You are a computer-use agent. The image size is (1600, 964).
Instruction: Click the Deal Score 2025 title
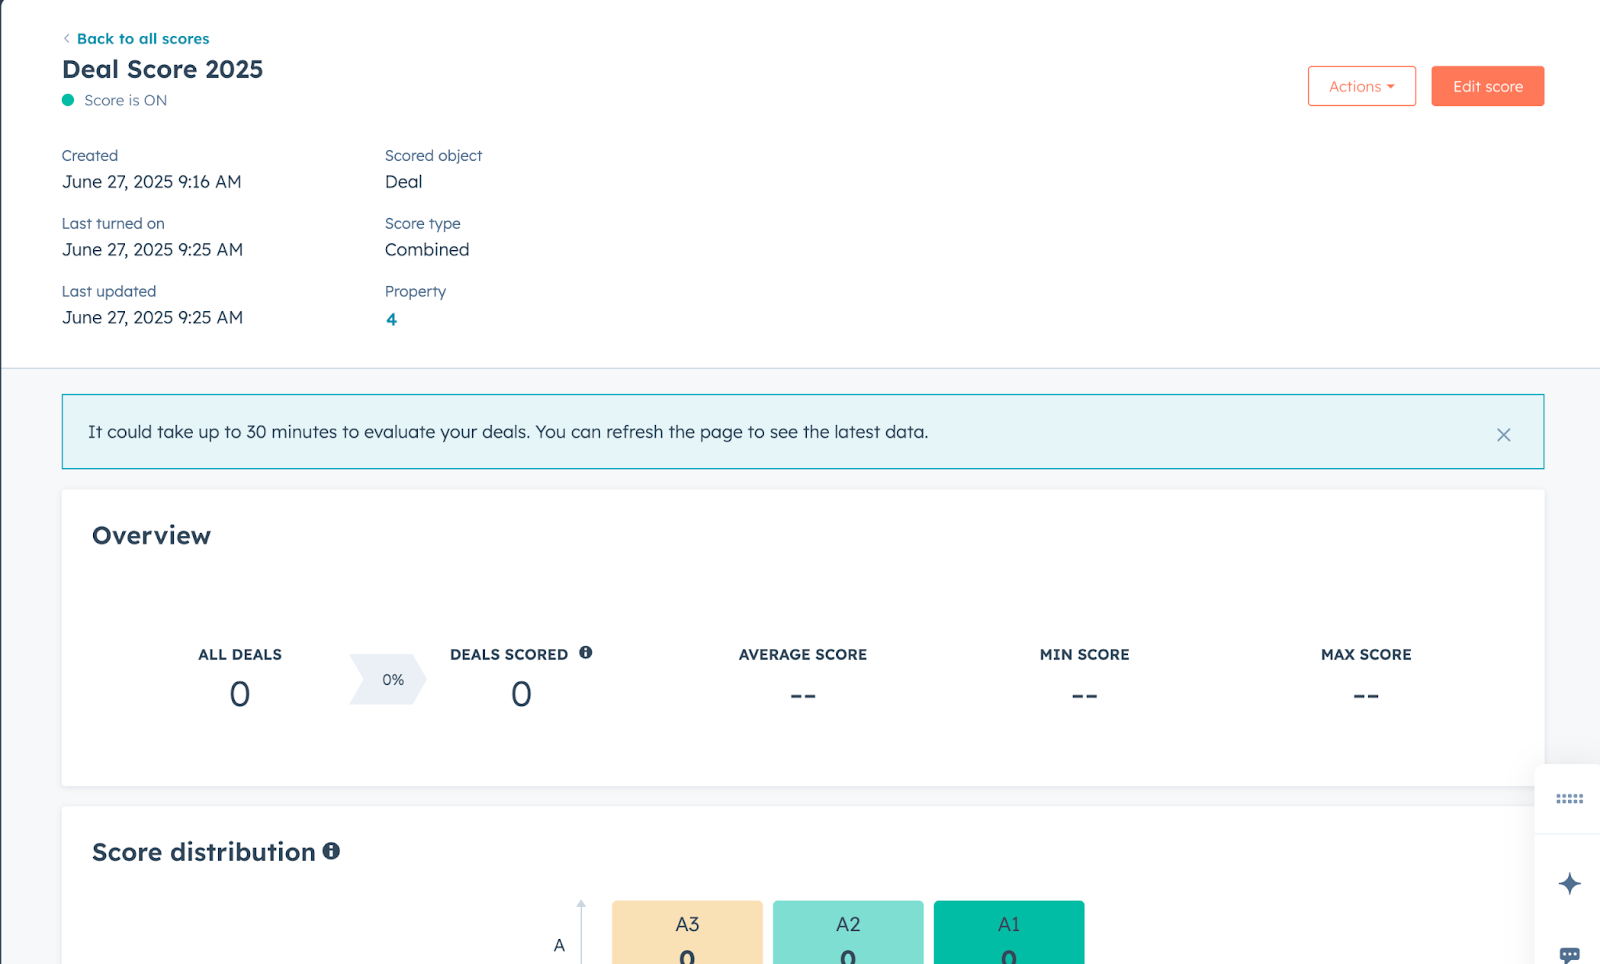(x=162, y=69)
